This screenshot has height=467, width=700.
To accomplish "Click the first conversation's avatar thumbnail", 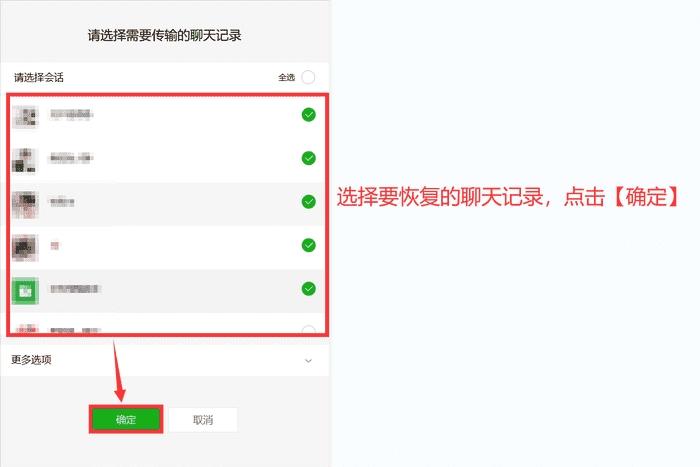I will [x=25, y=117].
